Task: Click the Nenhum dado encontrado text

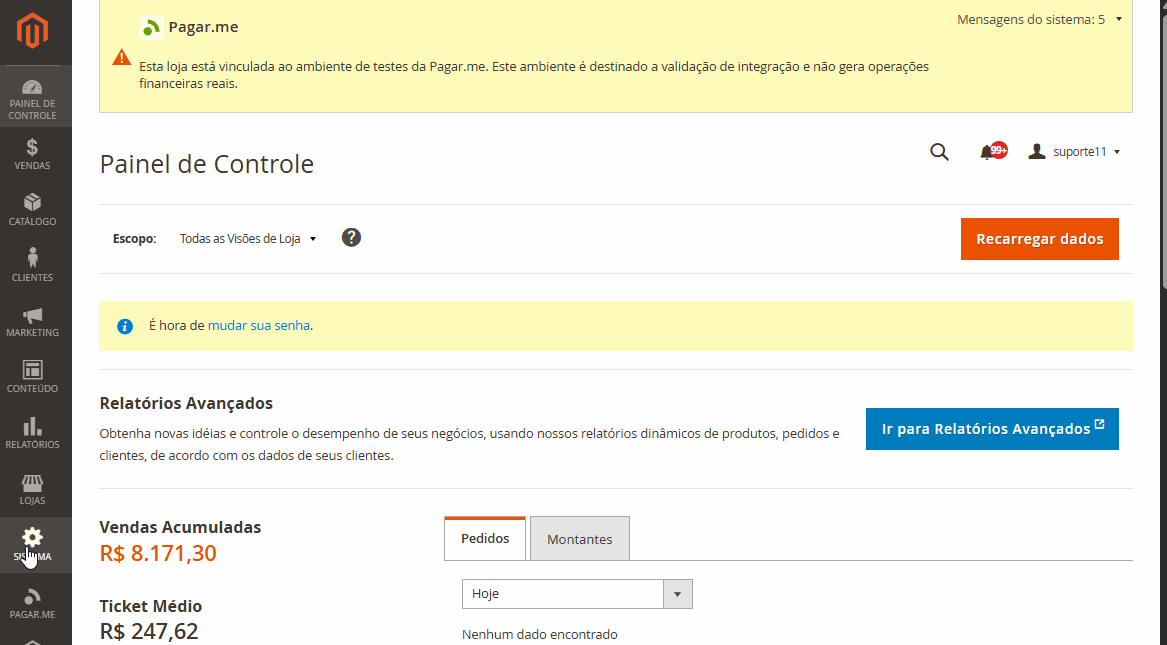Action: click(x=540, y=635)
